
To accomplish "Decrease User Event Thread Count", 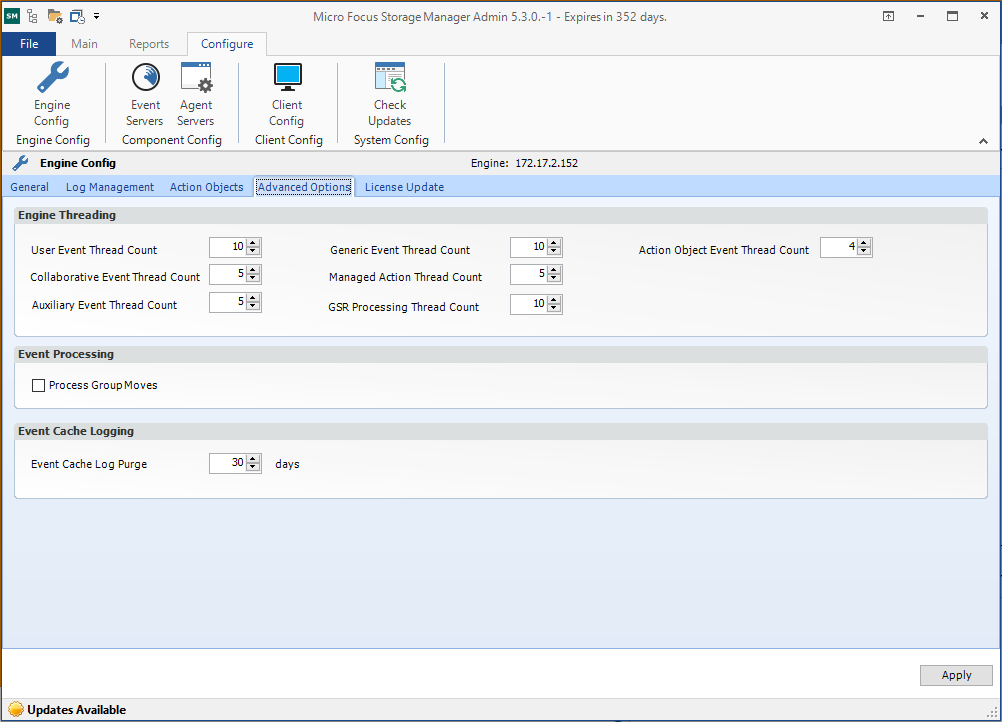I will [x=253, y=251].
